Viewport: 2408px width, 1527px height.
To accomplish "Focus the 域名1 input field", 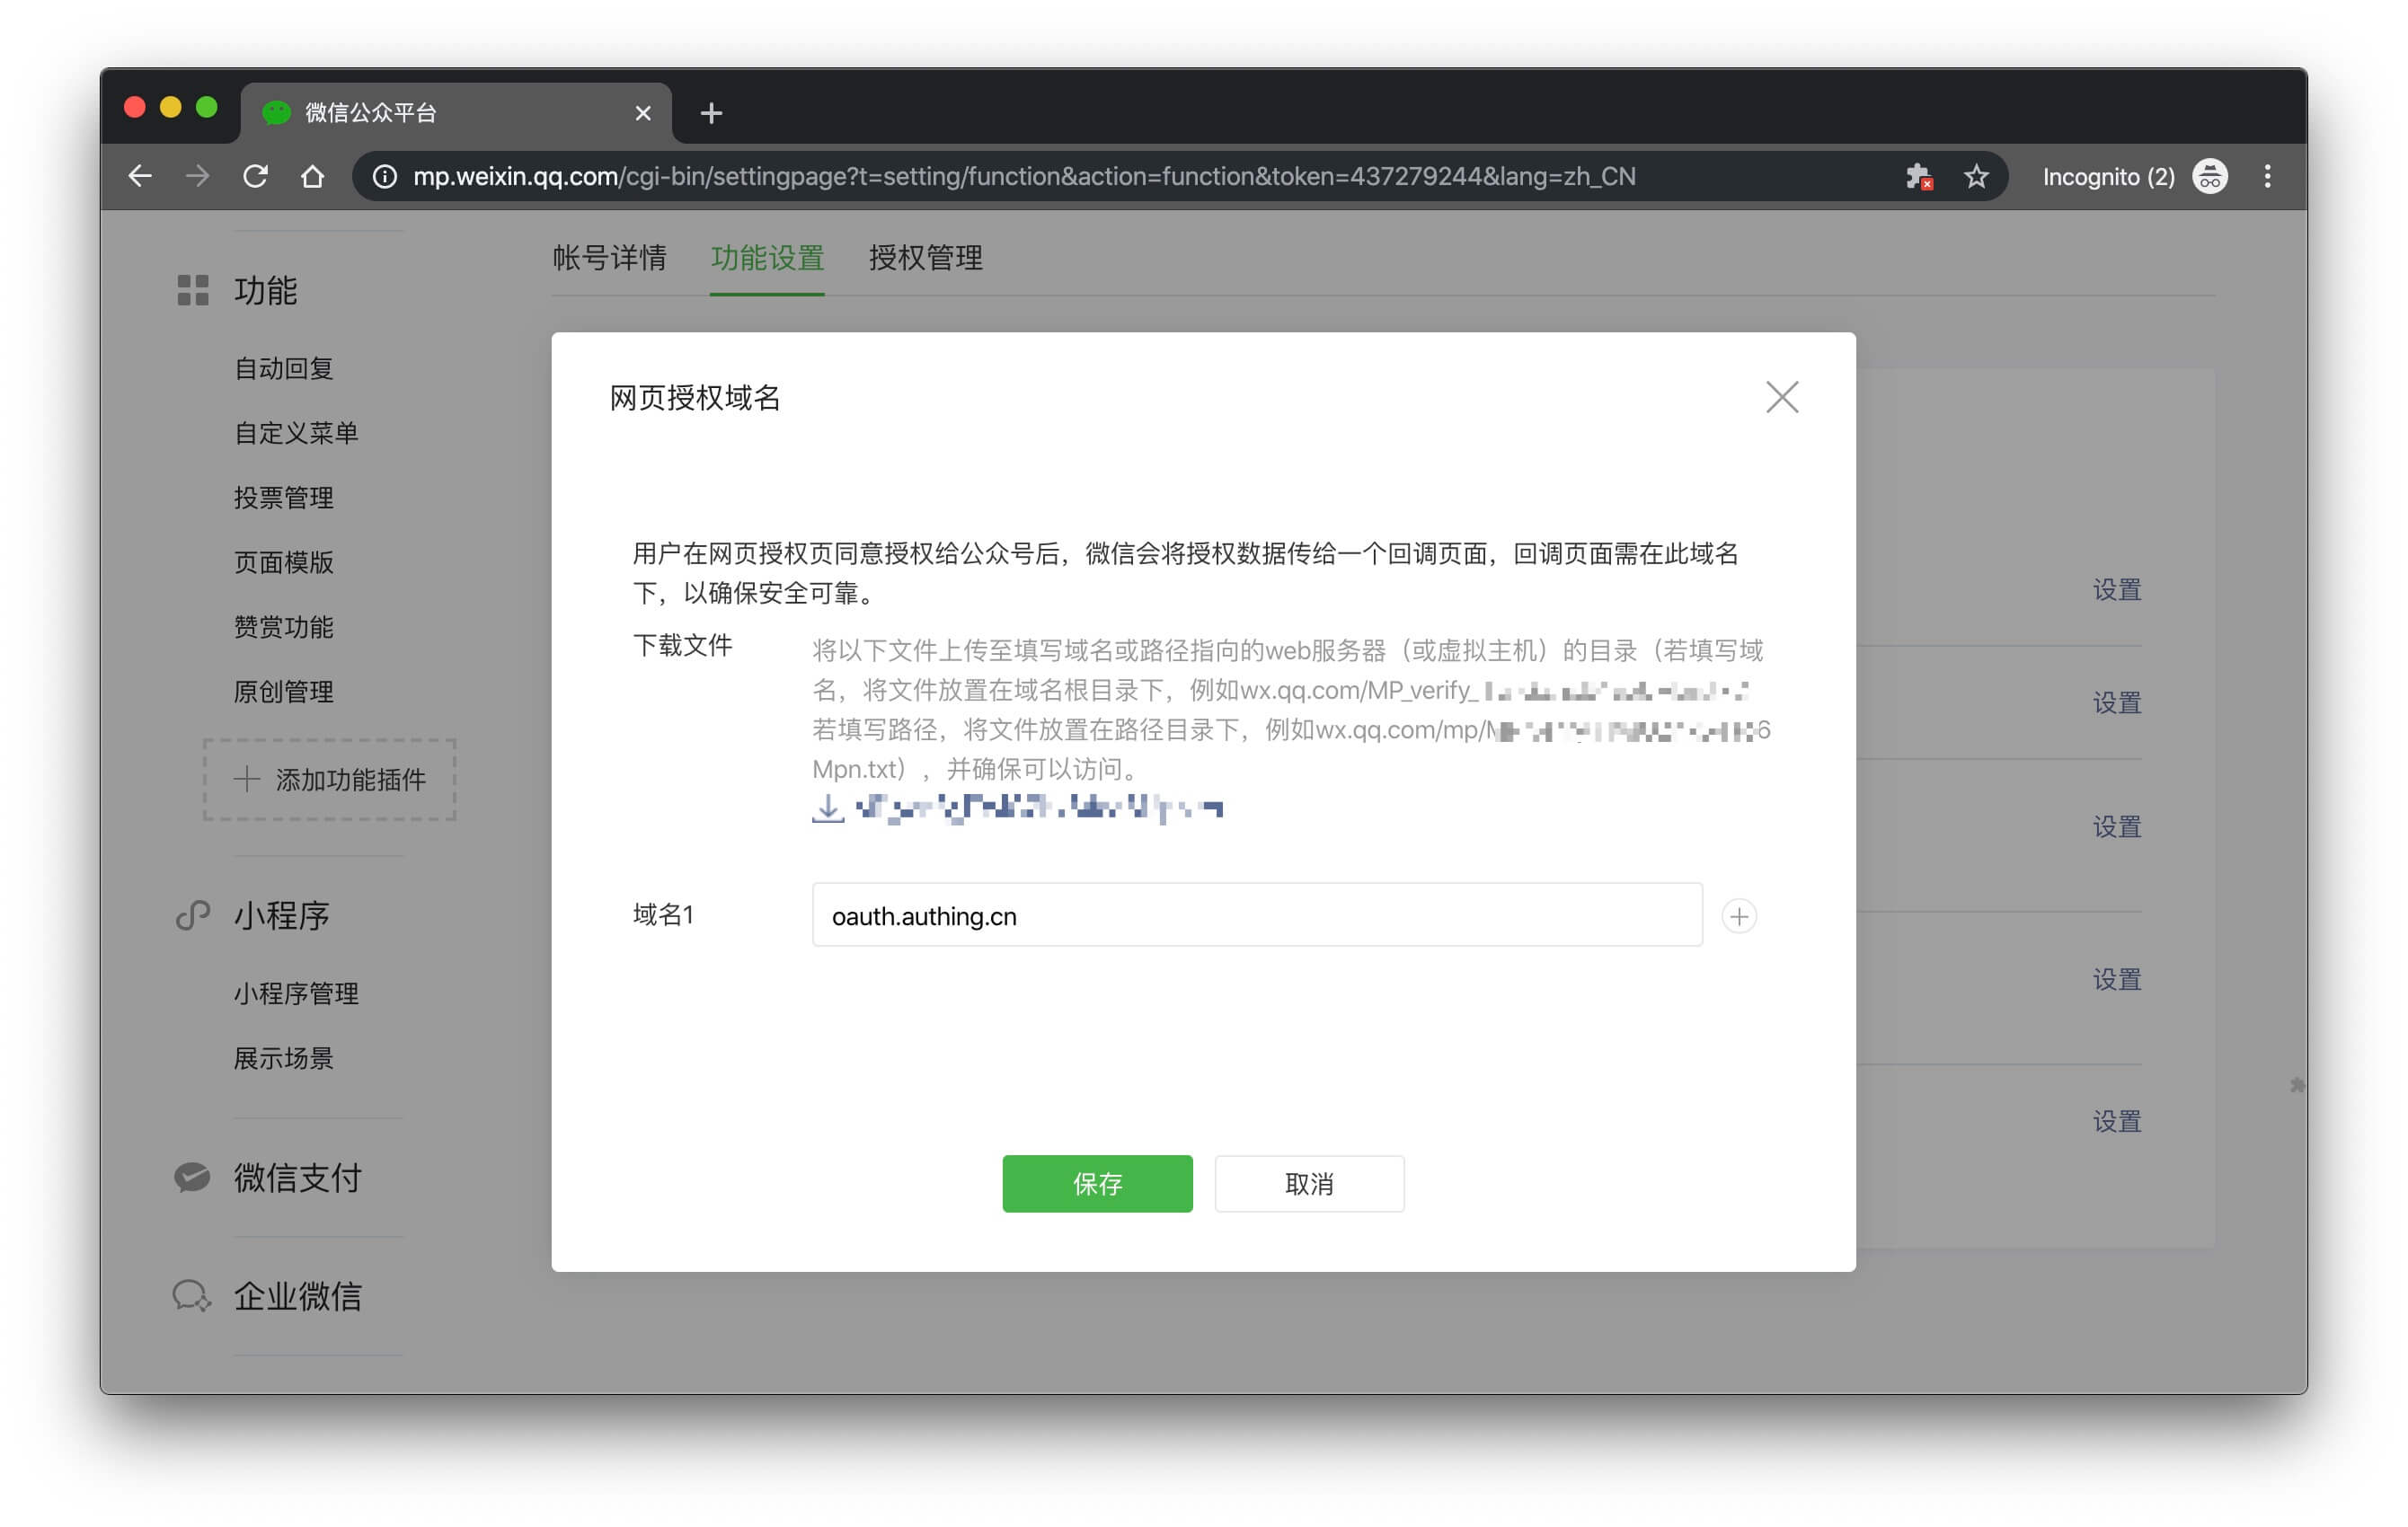I will 1256,915.
